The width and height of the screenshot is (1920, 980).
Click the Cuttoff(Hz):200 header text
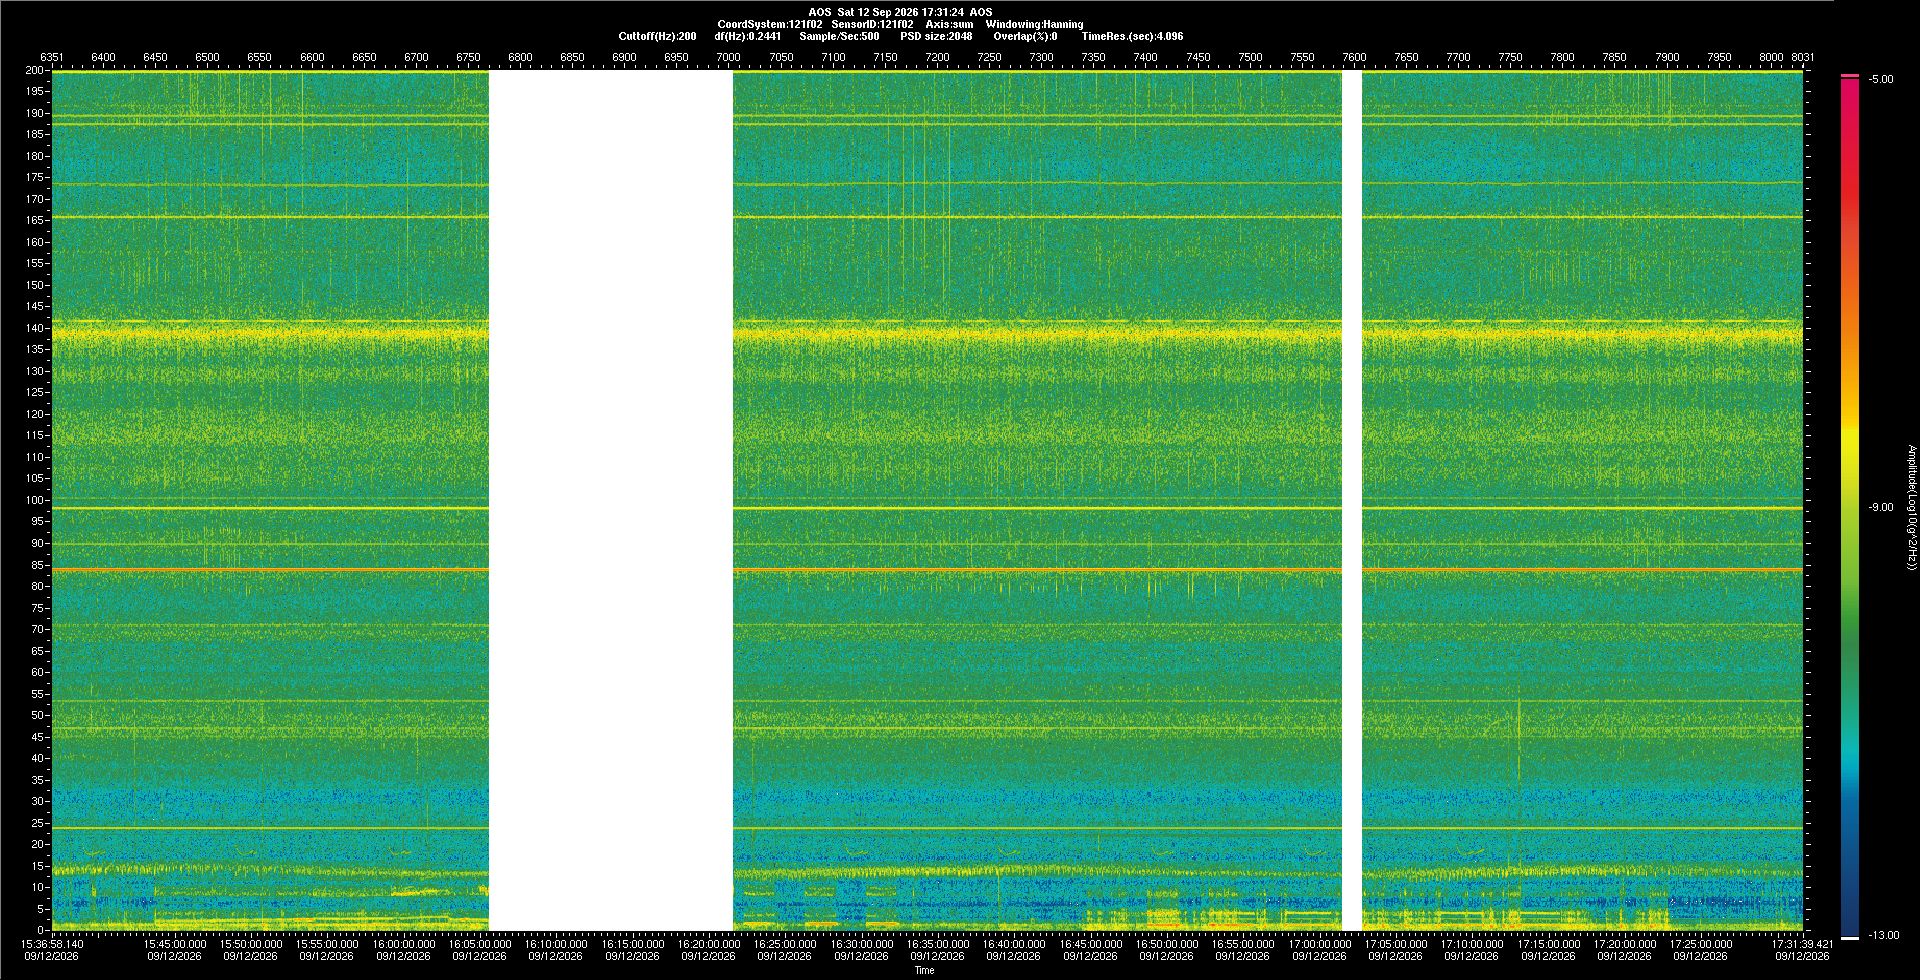click(657, 36)
